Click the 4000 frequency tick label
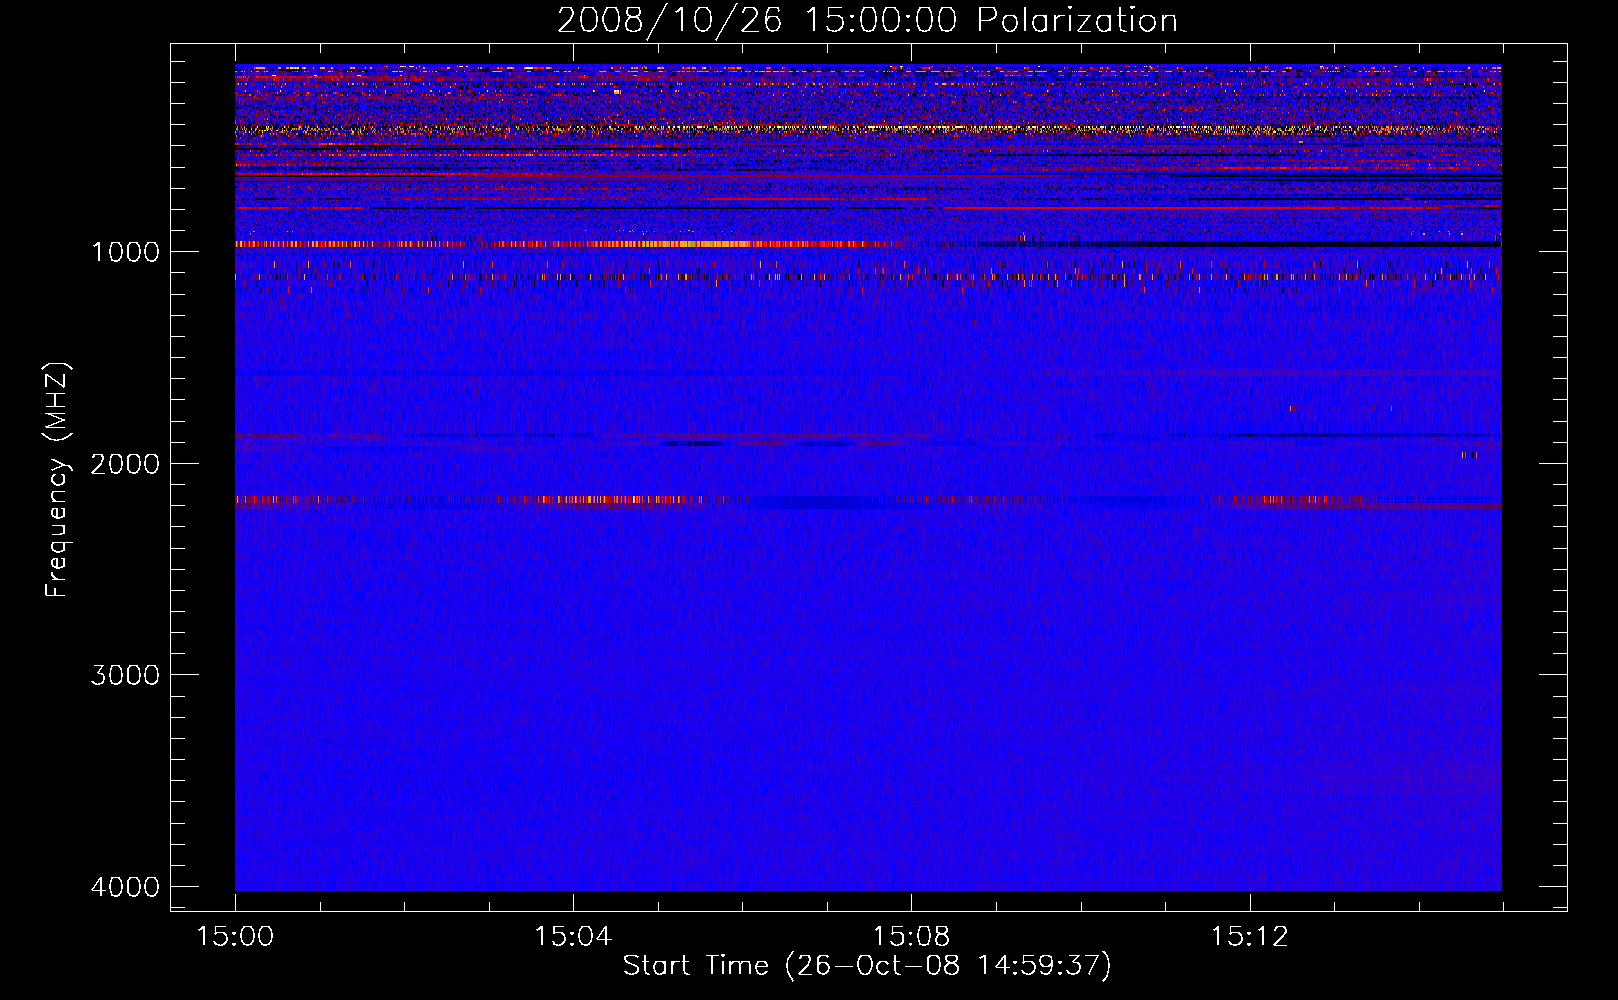This screenshot has height=1000, width=1618. [x=125, y=887]
